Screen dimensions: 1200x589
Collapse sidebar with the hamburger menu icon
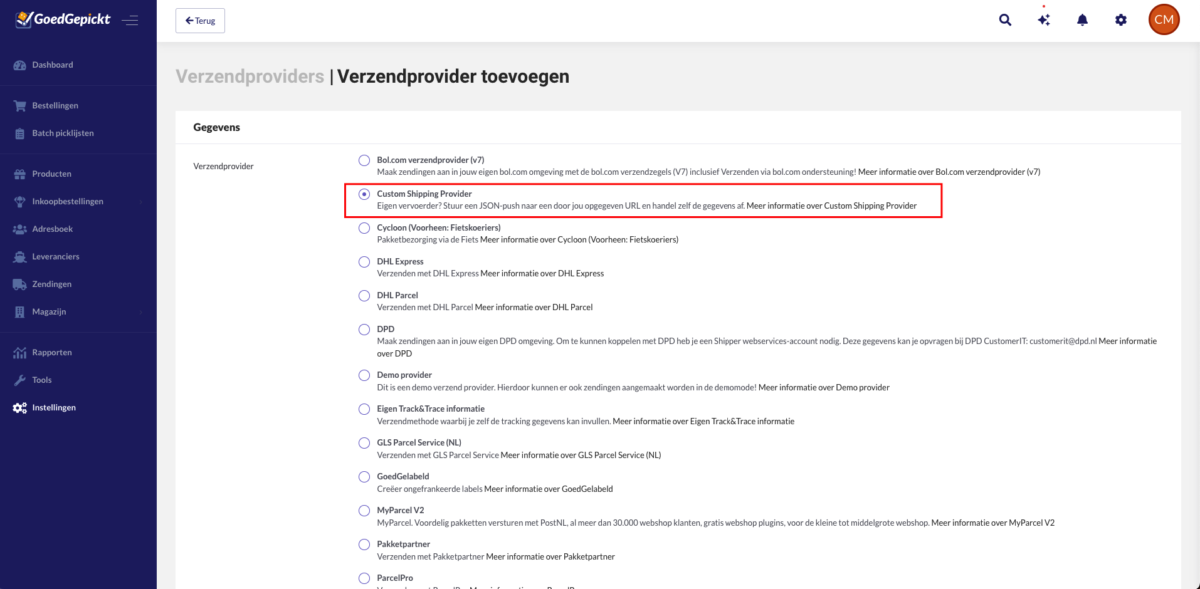click(130, 20)
